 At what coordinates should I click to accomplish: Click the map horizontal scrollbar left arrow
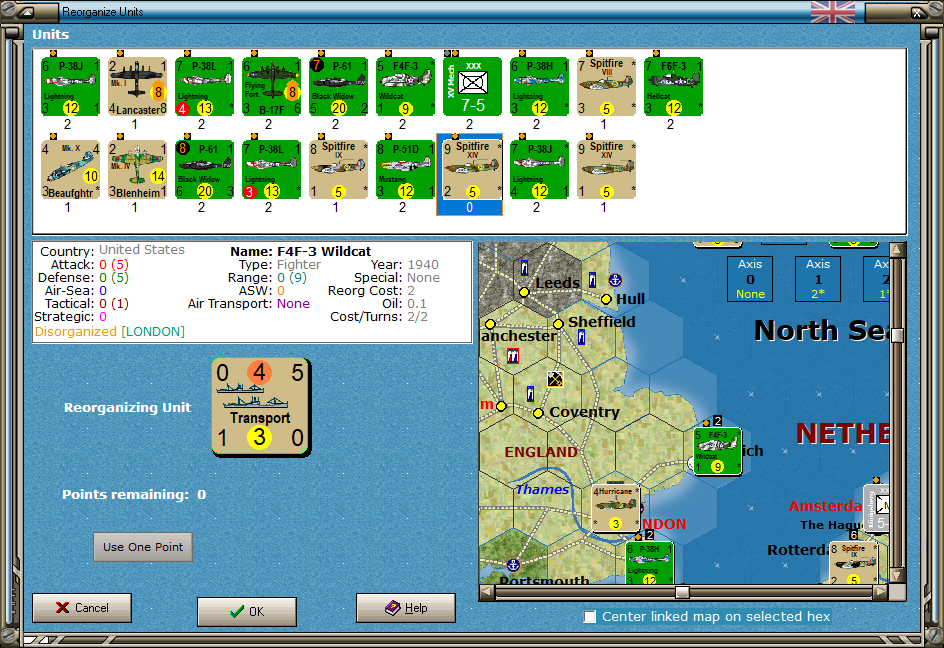pyautogui.click(x=486, y=593)
